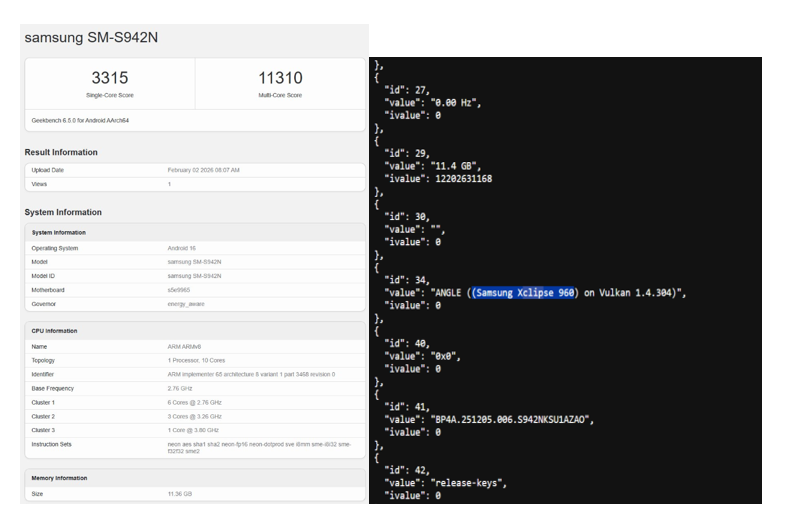This screenshot has width=790, height=509.
Task: Click the s5e9965 motherboard value
Action: [x=181, y=289]
